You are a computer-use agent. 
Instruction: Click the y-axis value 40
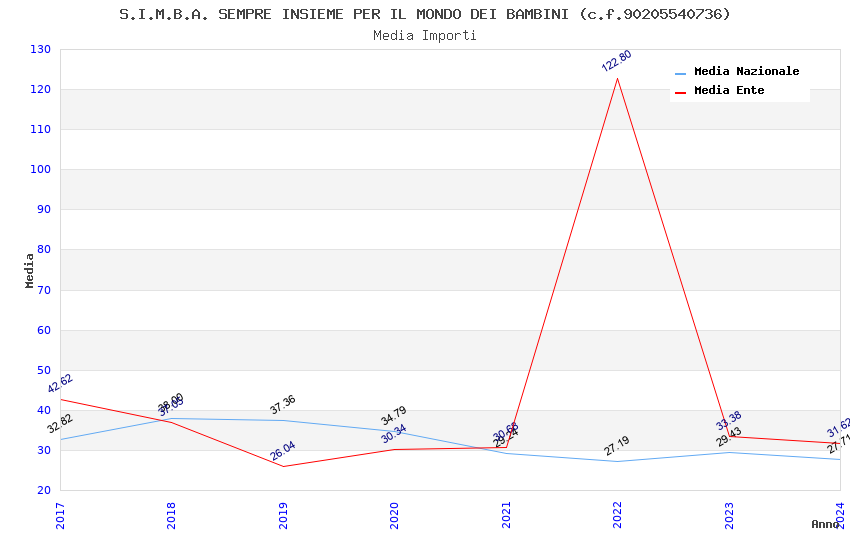coord(44,410)
